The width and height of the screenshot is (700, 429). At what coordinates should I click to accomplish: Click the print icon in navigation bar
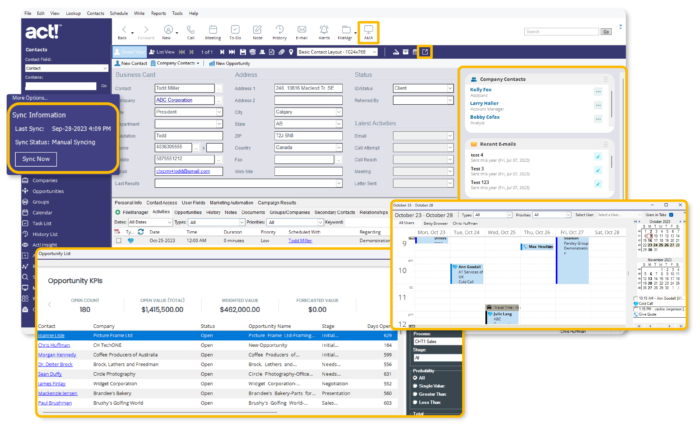(253, 52)
